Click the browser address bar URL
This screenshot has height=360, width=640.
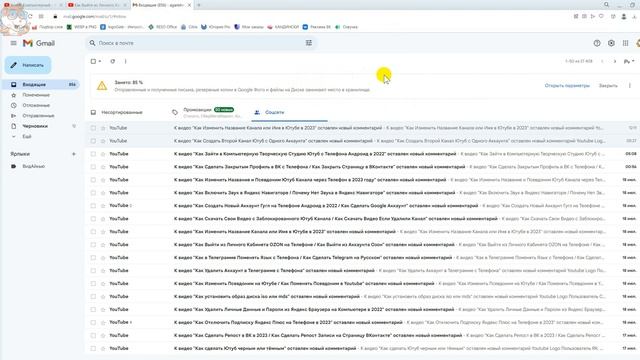[95, 16]
